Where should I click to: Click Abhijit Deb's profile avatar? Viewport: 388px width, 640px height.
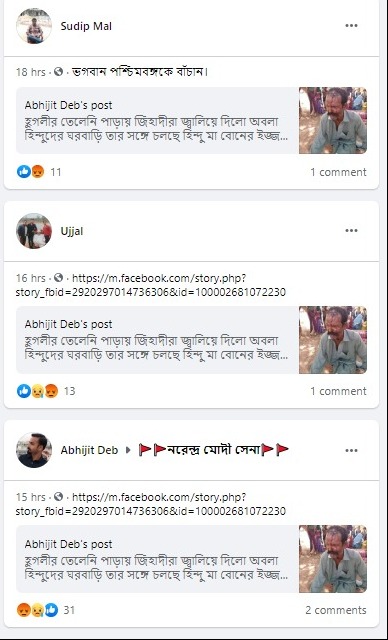pyautogui.click(x=34, y=450)
